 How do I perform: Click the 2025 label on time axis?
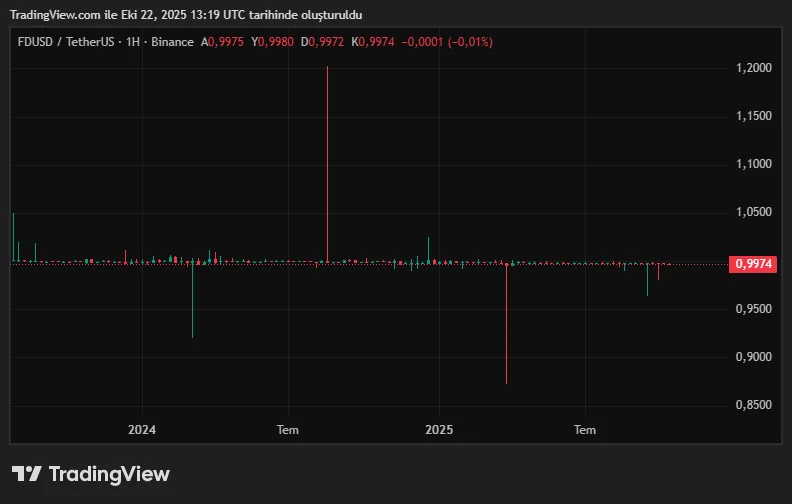pos(439,430)
